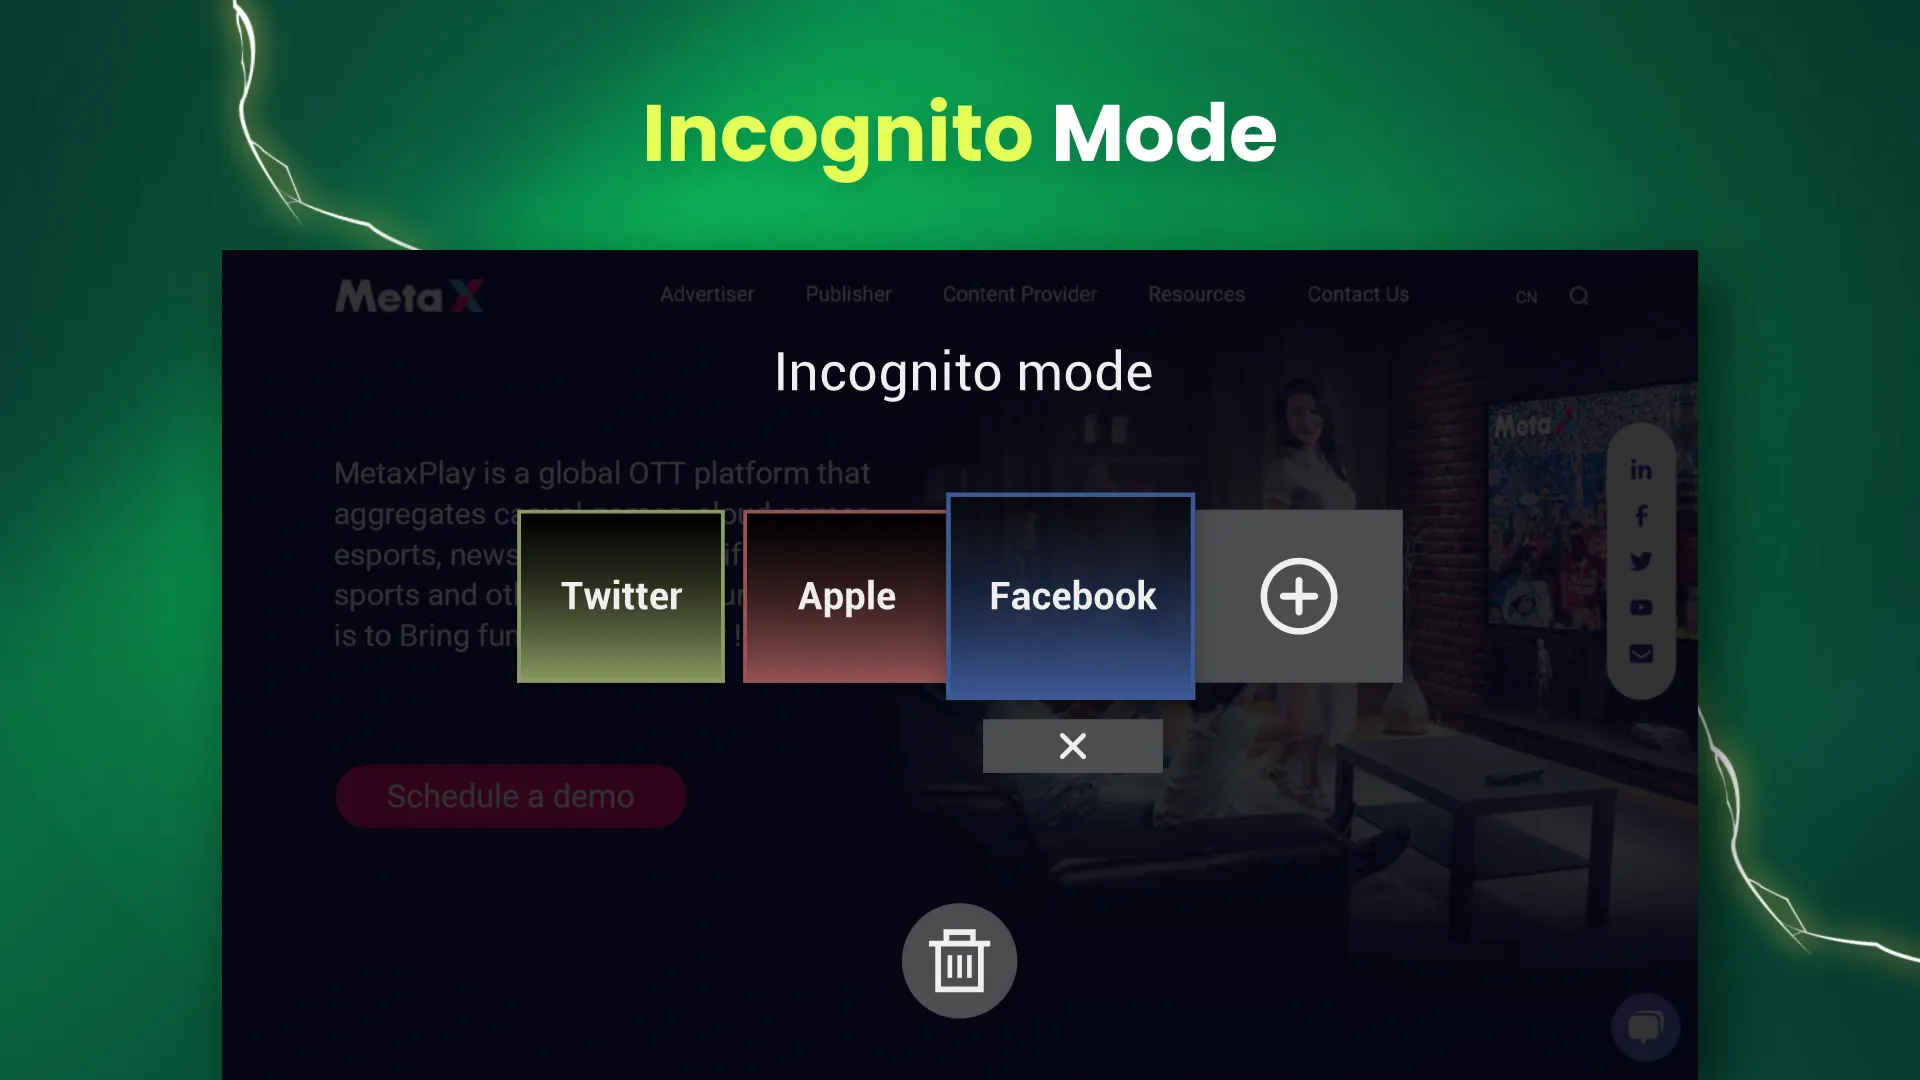
Task: Click the YouTube social icon
Action: [x=1642, y=607]
